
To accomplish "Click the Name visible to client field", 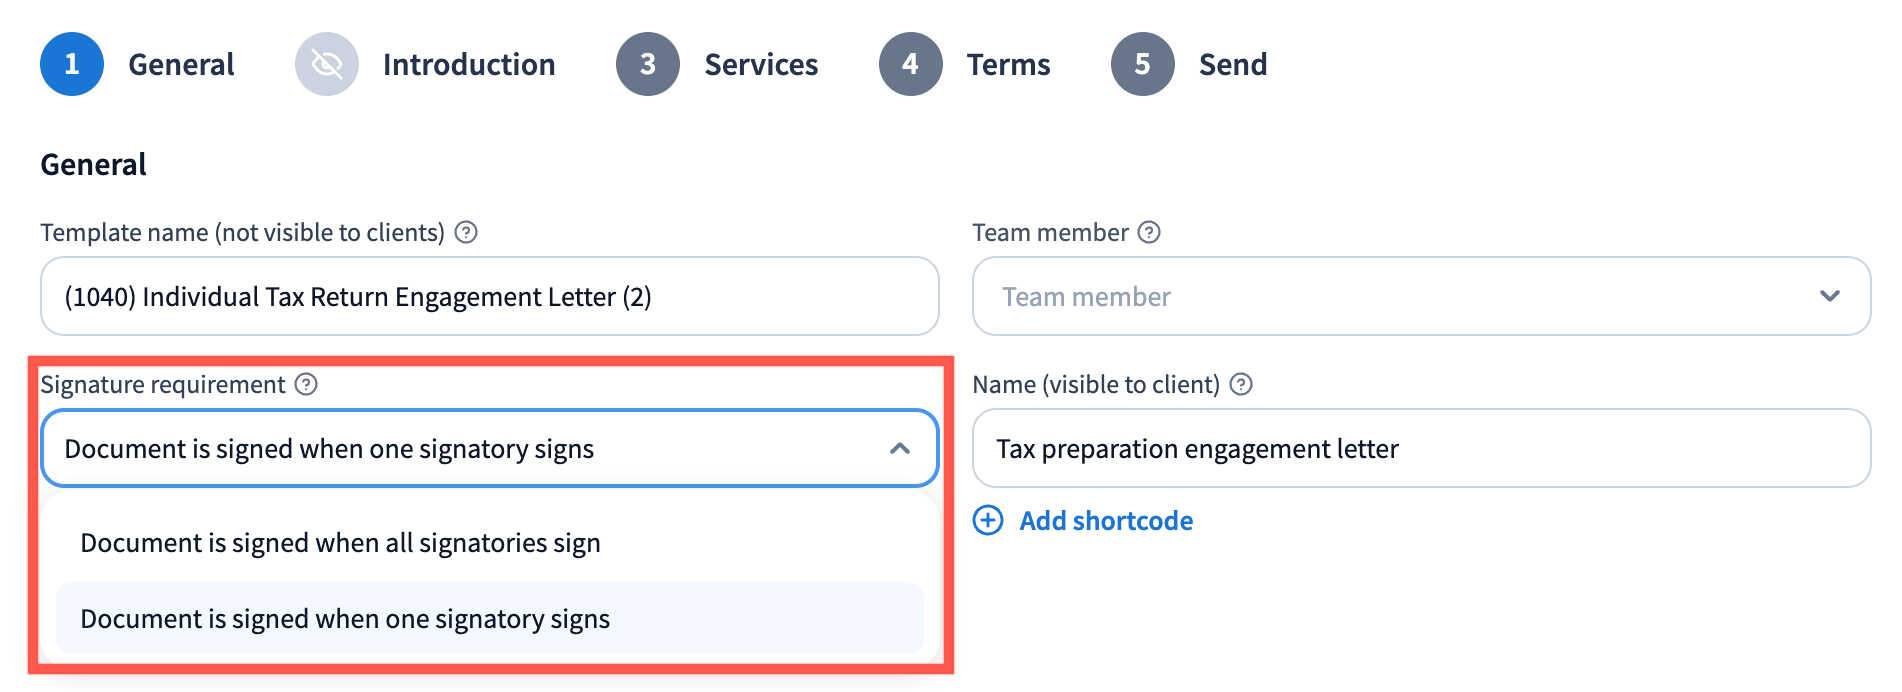I will point(1420,448).
